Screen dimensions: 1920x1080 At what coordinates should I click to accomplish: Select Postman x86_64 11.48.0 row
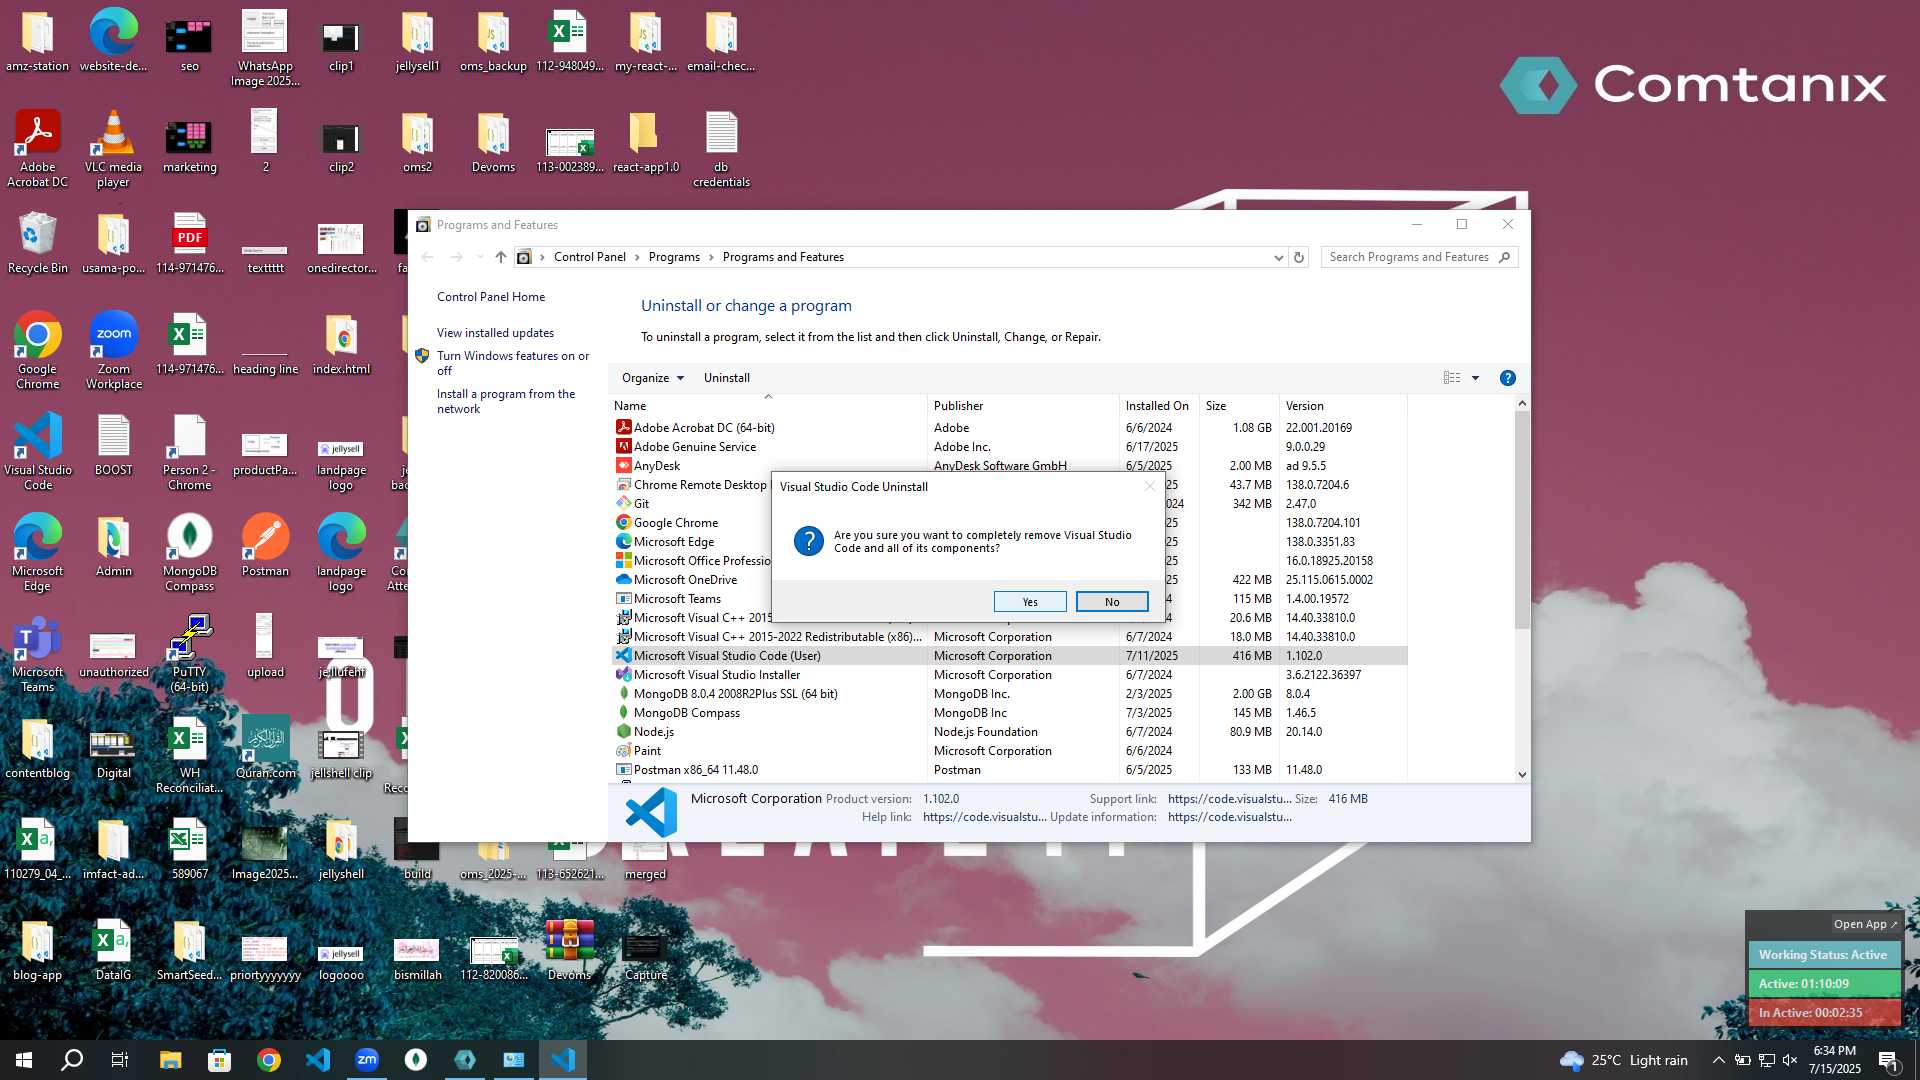1010,770
